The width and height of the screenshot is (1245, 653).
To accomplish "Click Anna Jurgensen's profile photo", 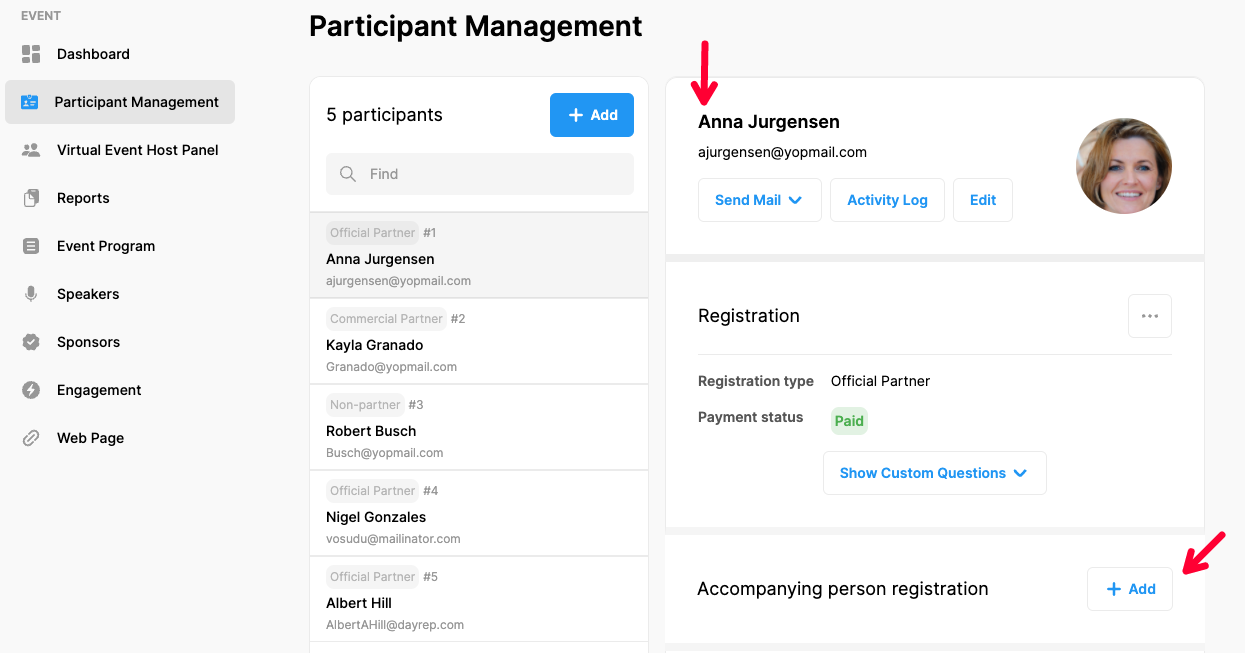I will (x=1124, y=166).
